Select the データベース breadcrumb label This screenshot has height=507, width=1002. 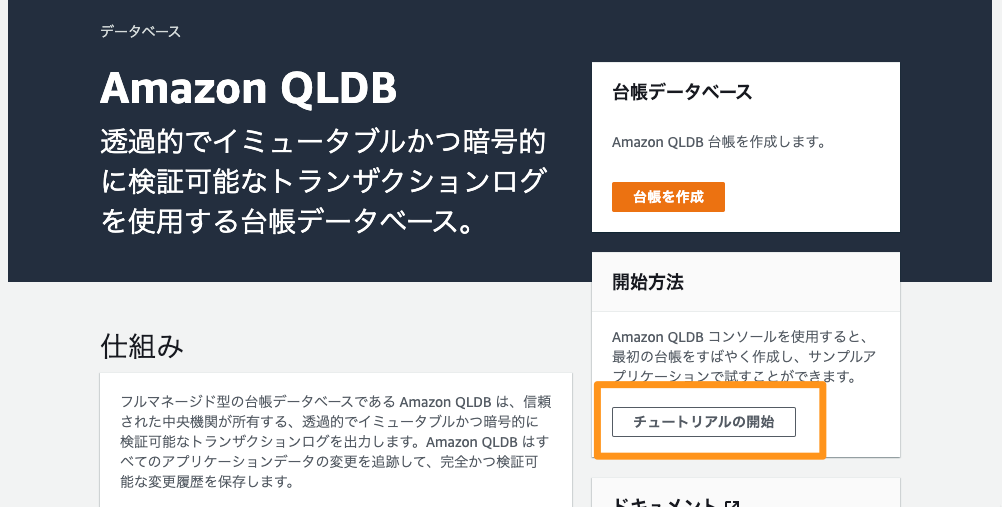(x=141, y=31)
